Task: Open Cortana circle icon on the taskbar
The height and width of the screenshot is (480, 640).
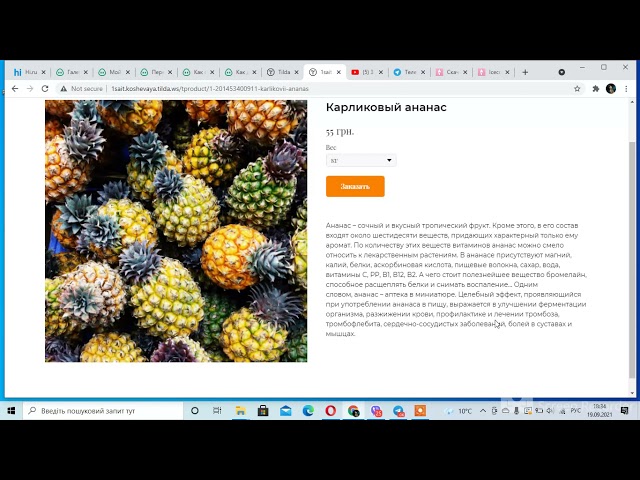Action: (x=195, y=411)
